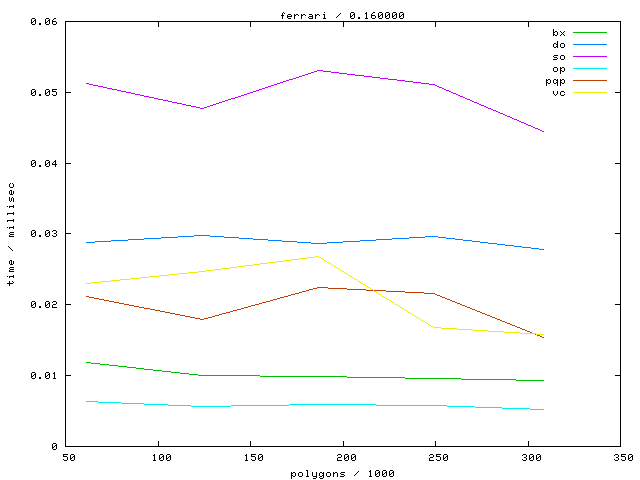Click the blue do legend line sample
640x480 pixels.
pos(591,45)
